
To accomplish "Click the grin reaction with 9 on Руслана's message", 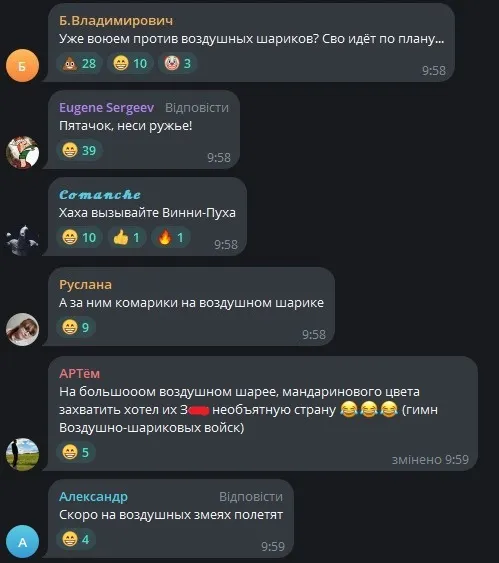I will [76, 327].
